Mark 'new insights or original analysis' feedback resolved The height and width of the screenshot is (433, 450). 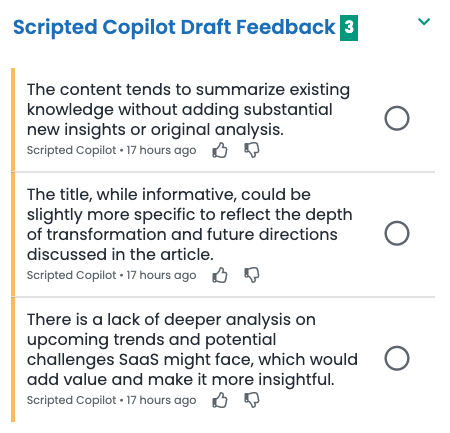(397, 118)
